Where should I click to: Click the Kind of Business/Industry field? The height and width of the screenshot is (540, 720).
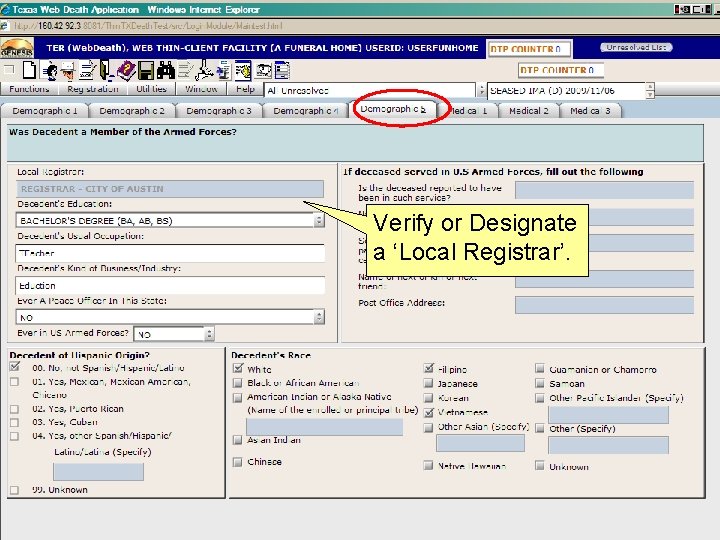pyautogui.click(x=170, y=285)
